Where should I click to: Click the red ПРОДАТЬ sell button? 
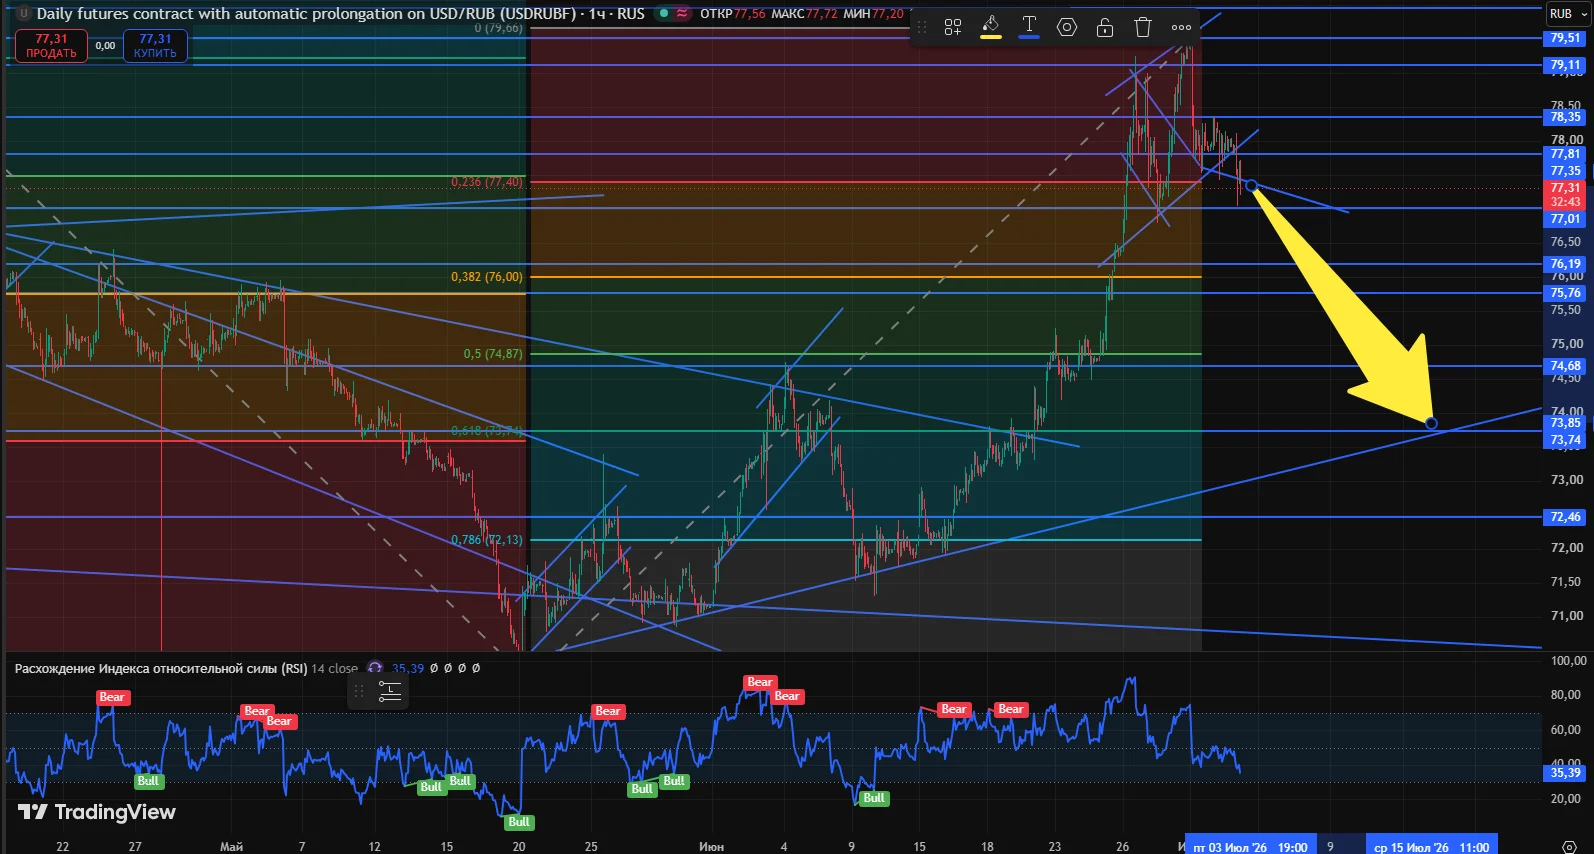tap(51, 46)
